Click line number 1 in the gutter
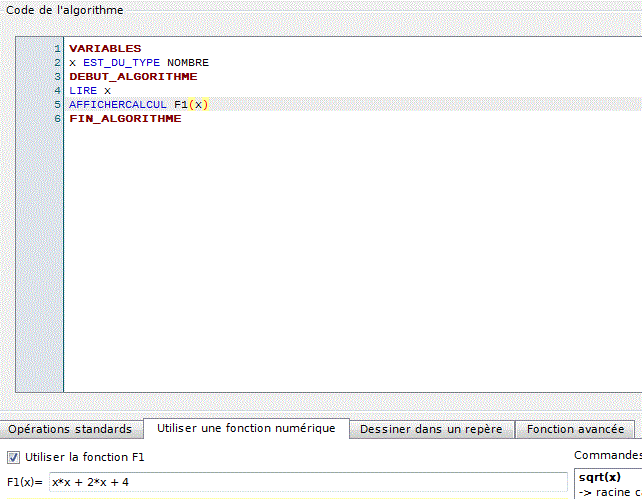This screenshot has width=642, height=499. point(57,48)
